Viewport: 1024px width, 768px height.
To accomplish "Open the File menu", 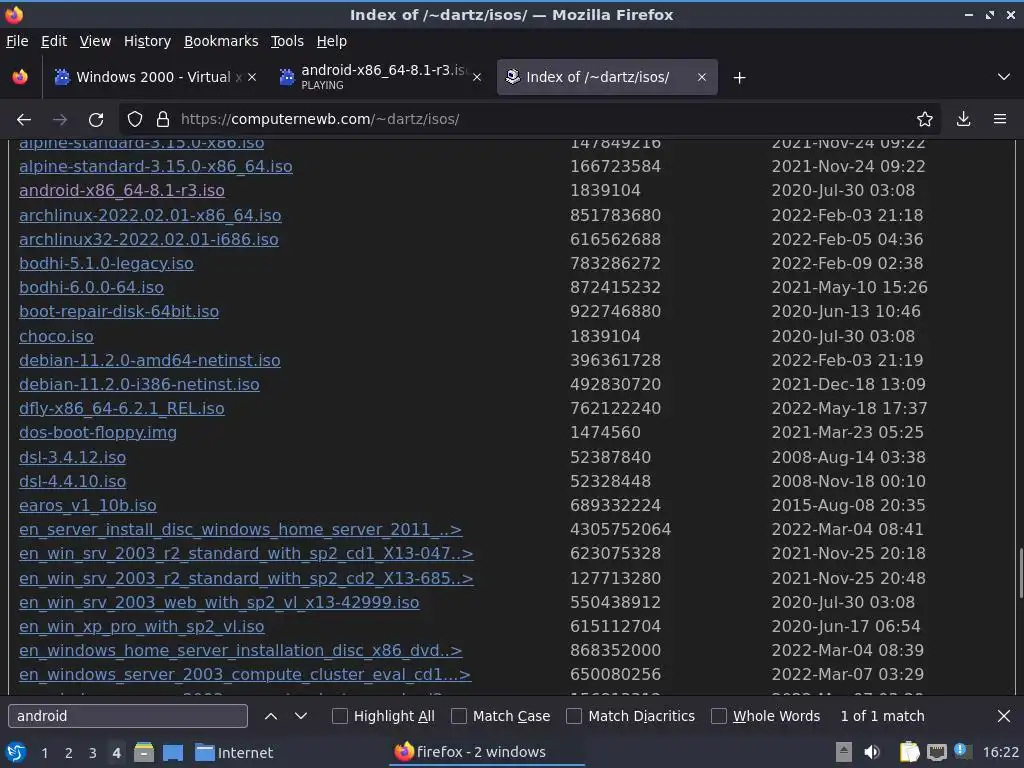I will [x=17, y=41].
